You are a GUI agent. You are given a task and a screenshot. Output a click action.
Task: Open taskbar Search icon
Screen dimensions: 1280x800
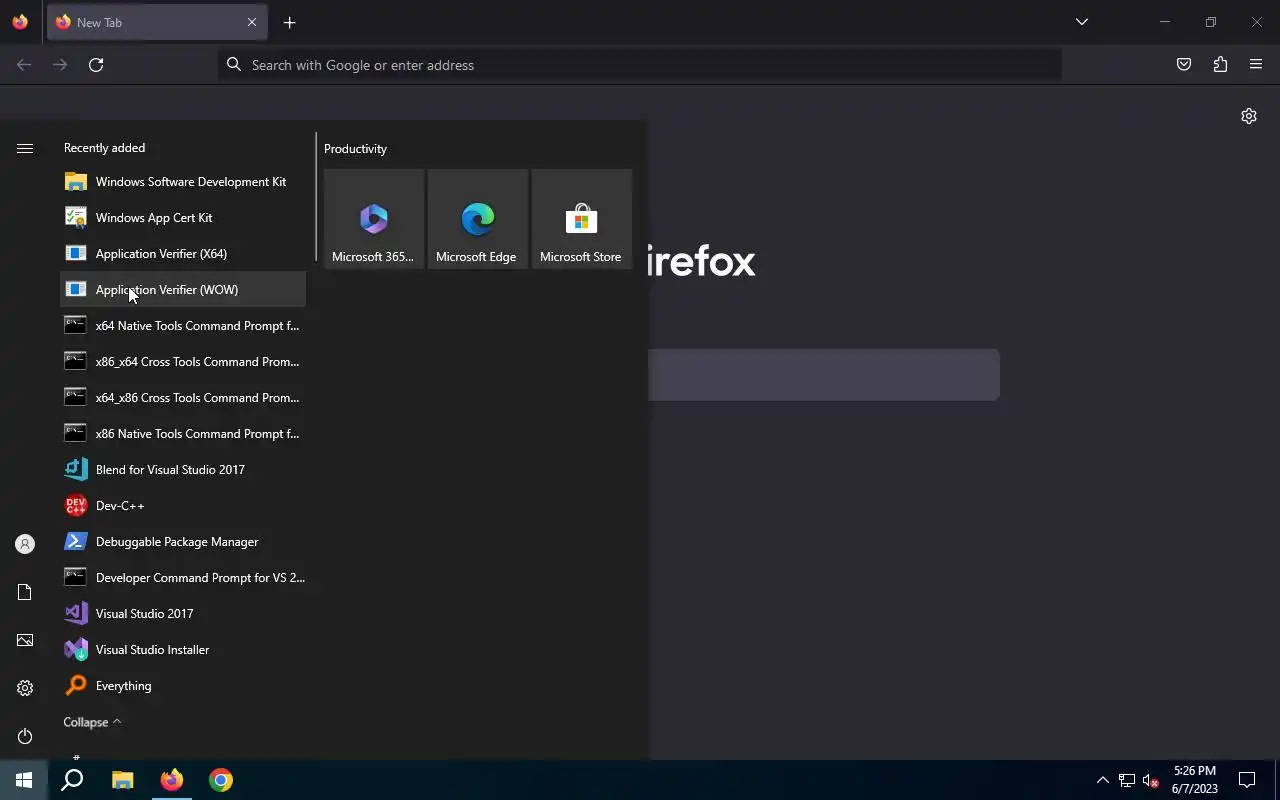72,780
